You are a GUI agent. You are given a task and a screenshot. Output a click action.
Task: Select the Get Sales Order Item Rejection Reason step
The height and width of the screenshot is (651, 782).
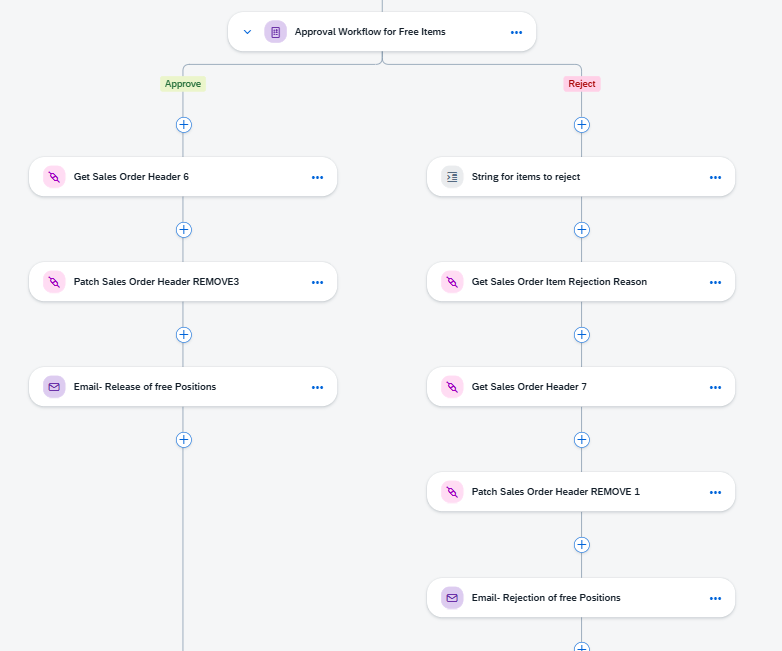(x=581, y=282)
